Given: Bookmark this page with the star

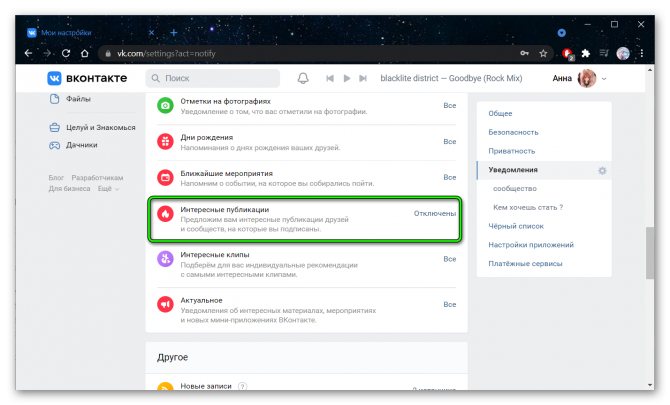Looking at the screenshot, I should (x=543, y=53).
